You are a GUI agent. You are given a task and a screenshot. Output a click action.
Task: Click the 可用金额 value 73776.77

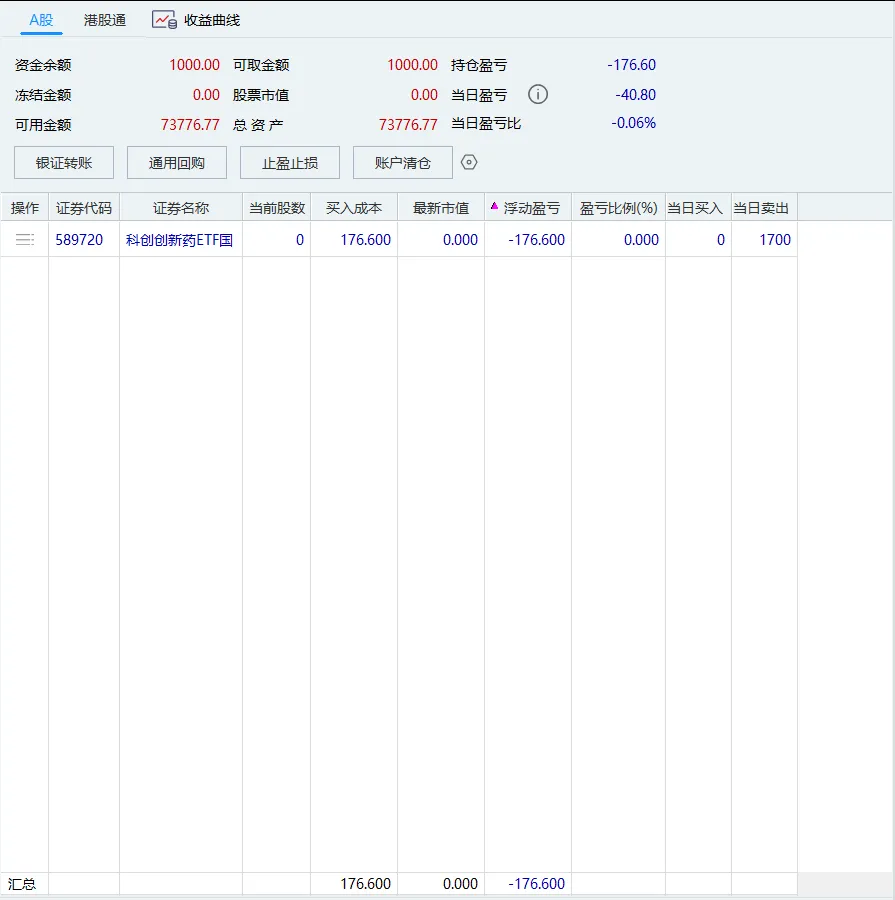tap(191, 125)
